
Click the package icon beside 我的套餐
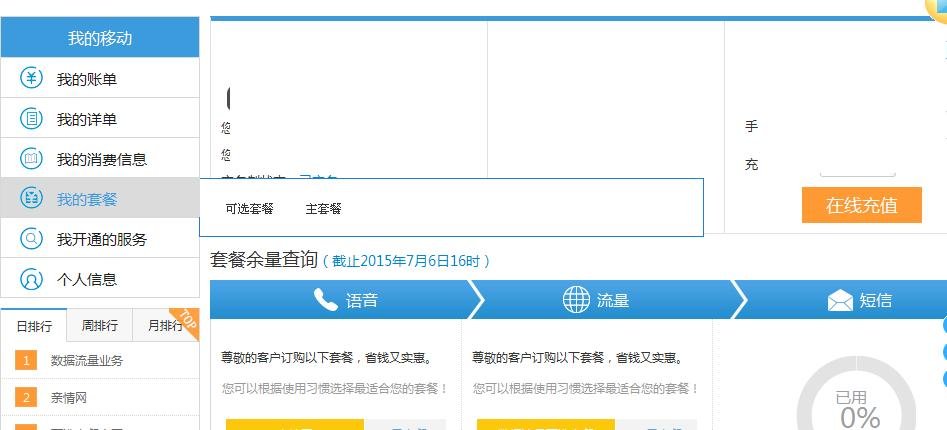31,198
